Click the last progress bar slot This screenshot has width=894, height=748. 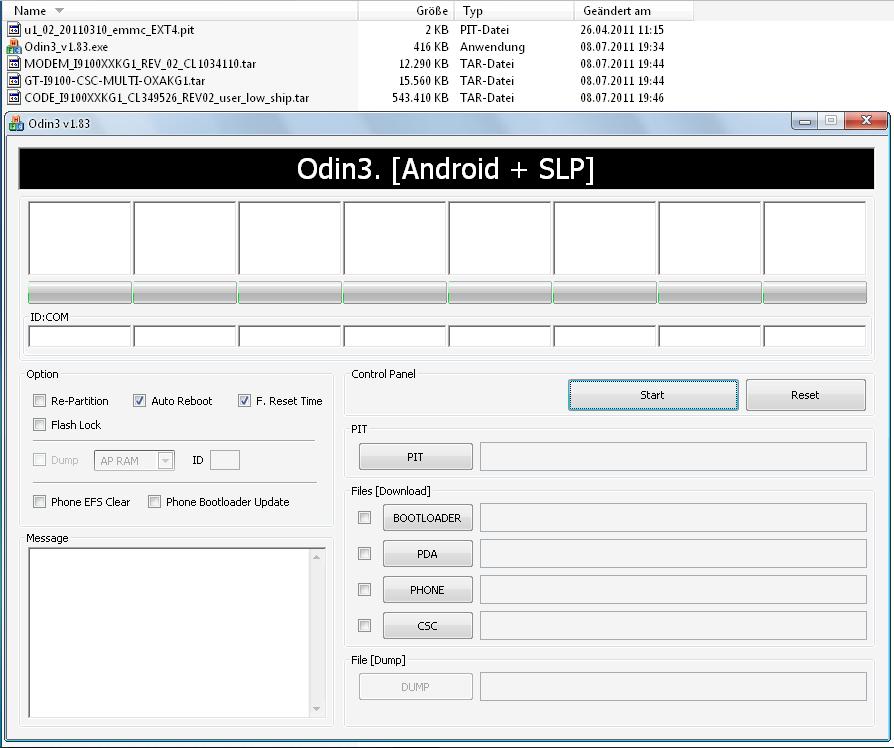[815, 292]
